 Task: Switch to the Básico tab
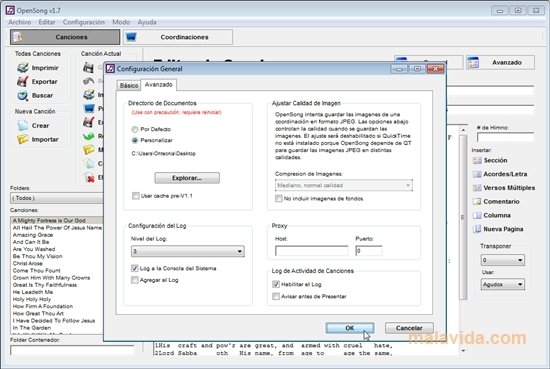point(129,86)
